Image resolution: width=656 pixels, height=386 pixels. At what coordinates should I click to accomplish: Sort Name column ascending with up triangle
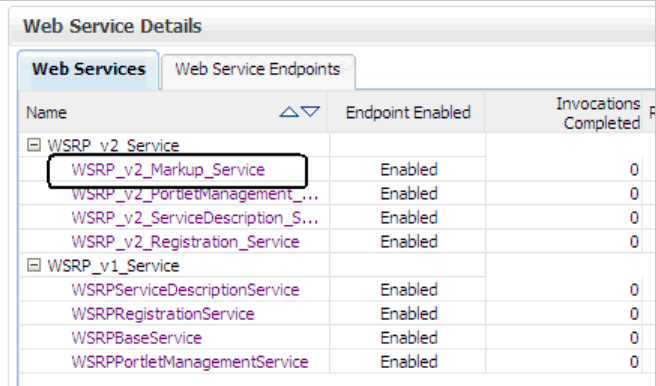tap(289, 112)
